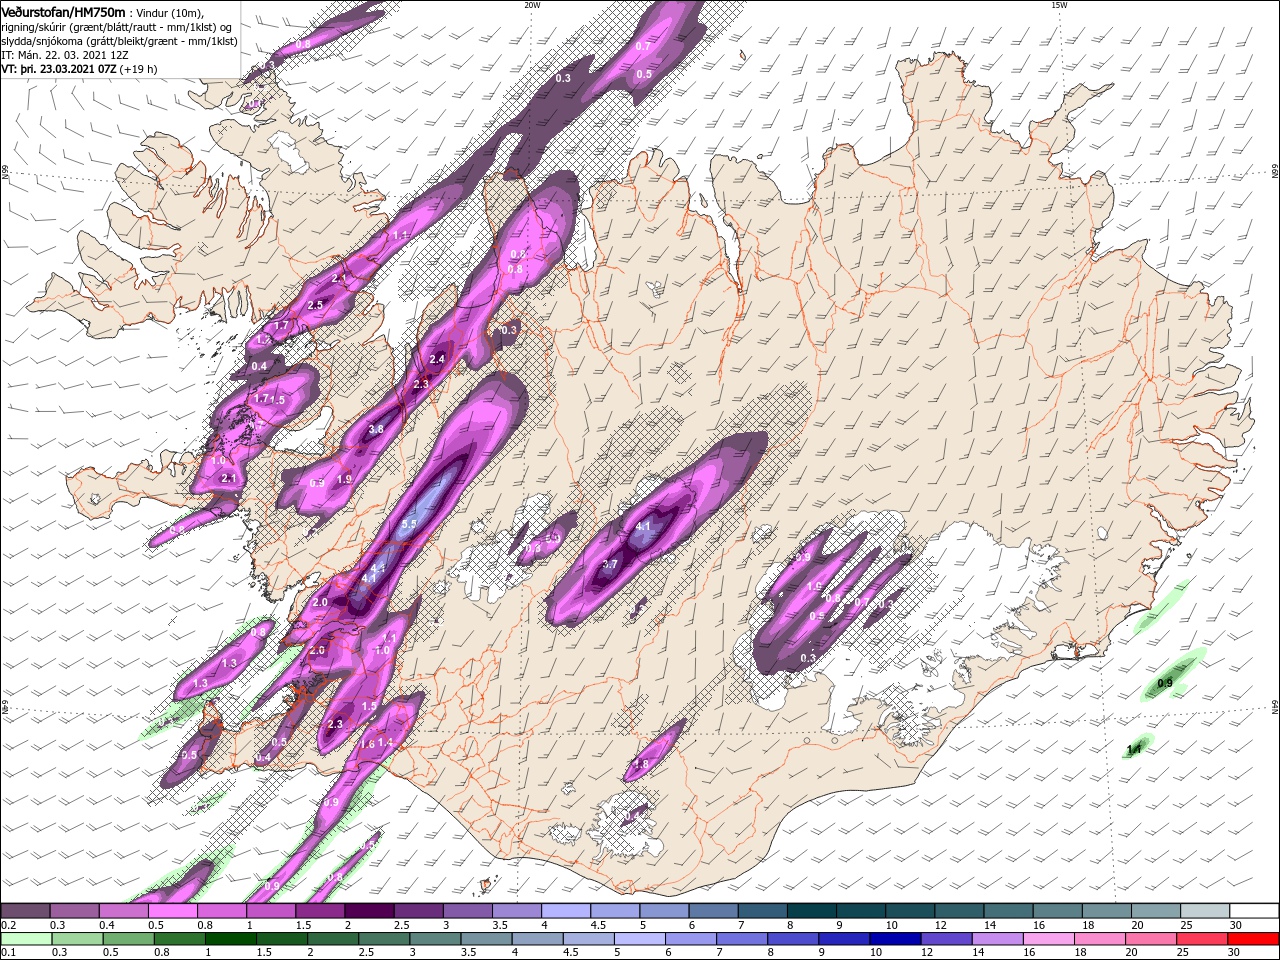Click the 20W longitude label

coord(532,5)
